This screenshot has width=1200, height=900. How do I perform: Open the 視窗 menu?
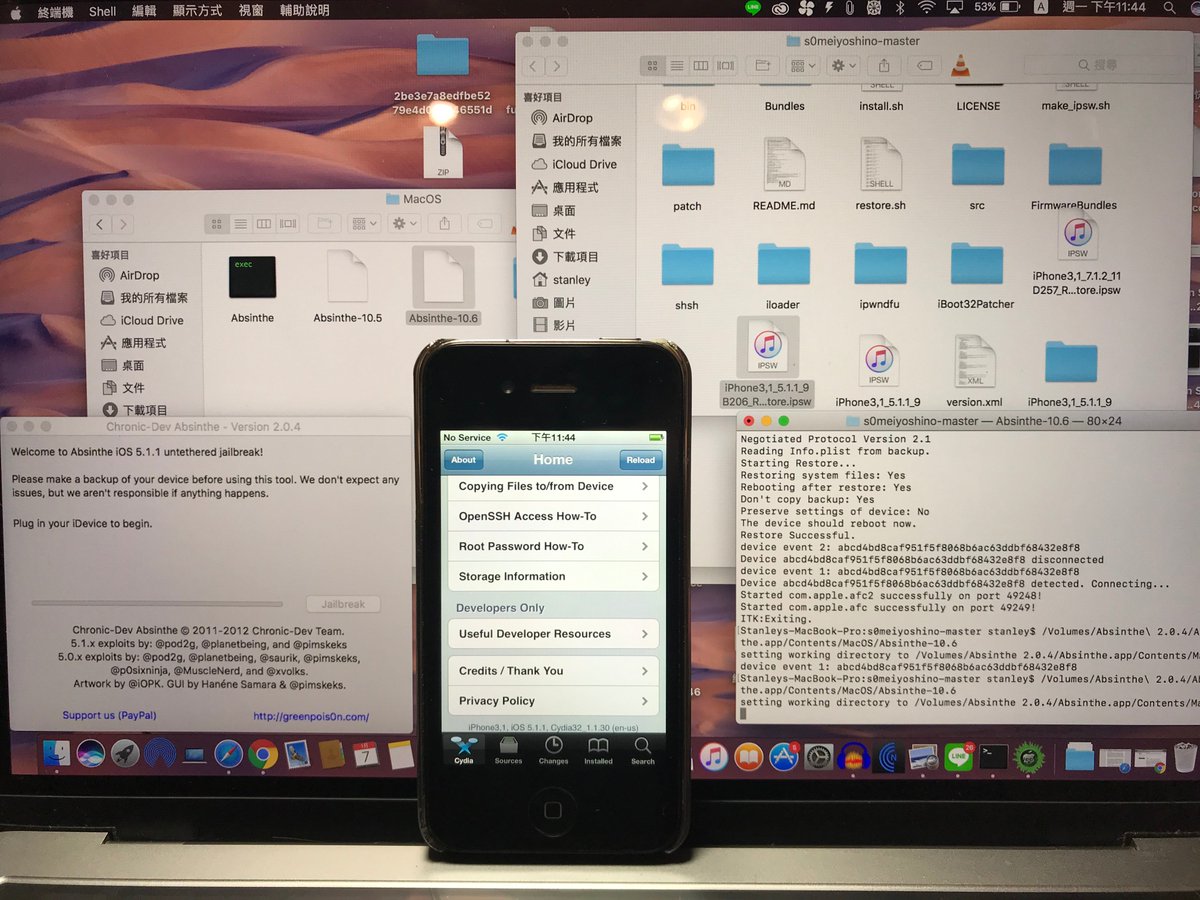pos(251,11)
